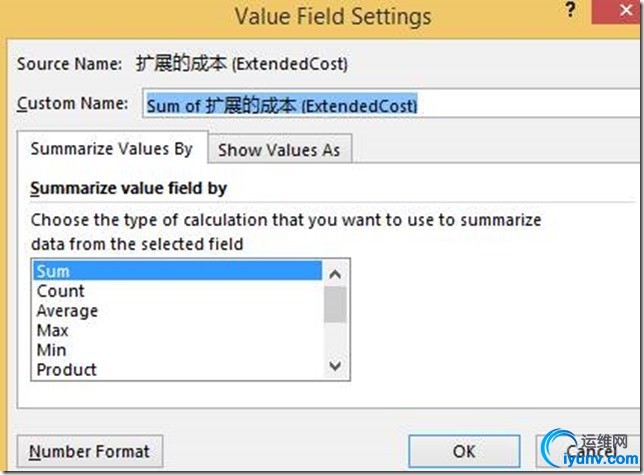Viewport: 644px width, 475px height.
Task: Click the list scroll down arrow
Action: click(x=335, y=366)
